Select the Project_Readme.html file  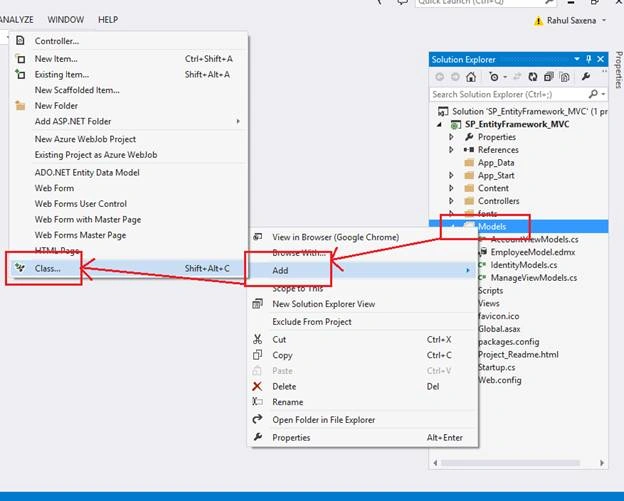[518, 354]
